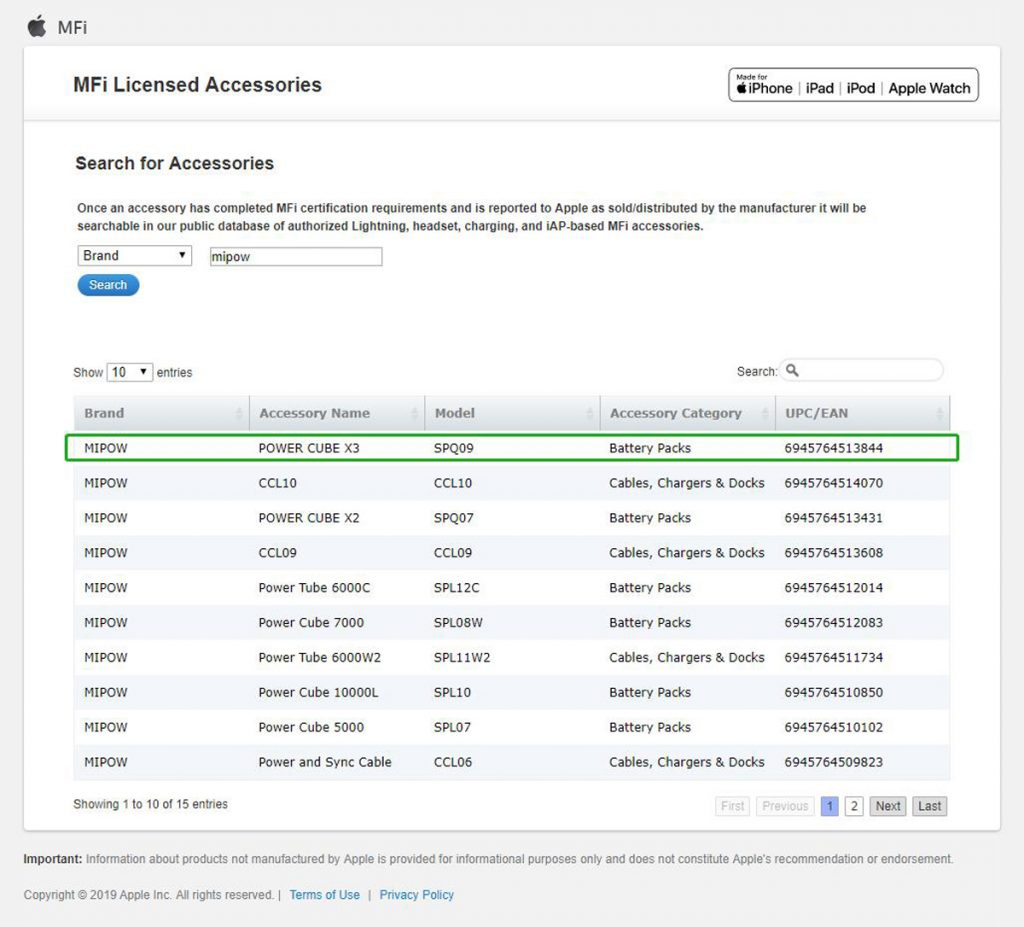The width and height of the screenshot is (1024, 927).
Task: Select the CCL09 model cell
Action: pos(453,553)
